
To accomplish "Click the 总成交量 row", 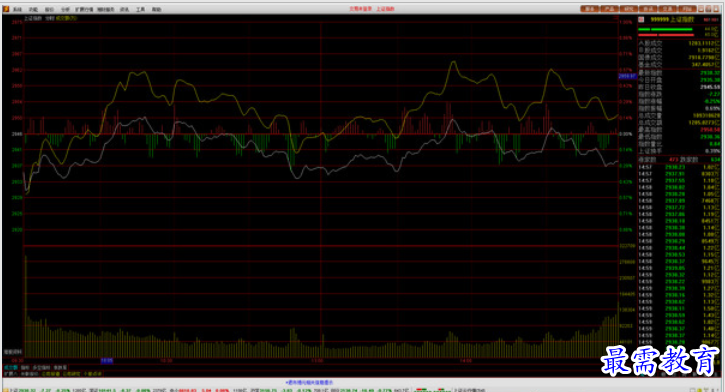I will pos(679,116).
